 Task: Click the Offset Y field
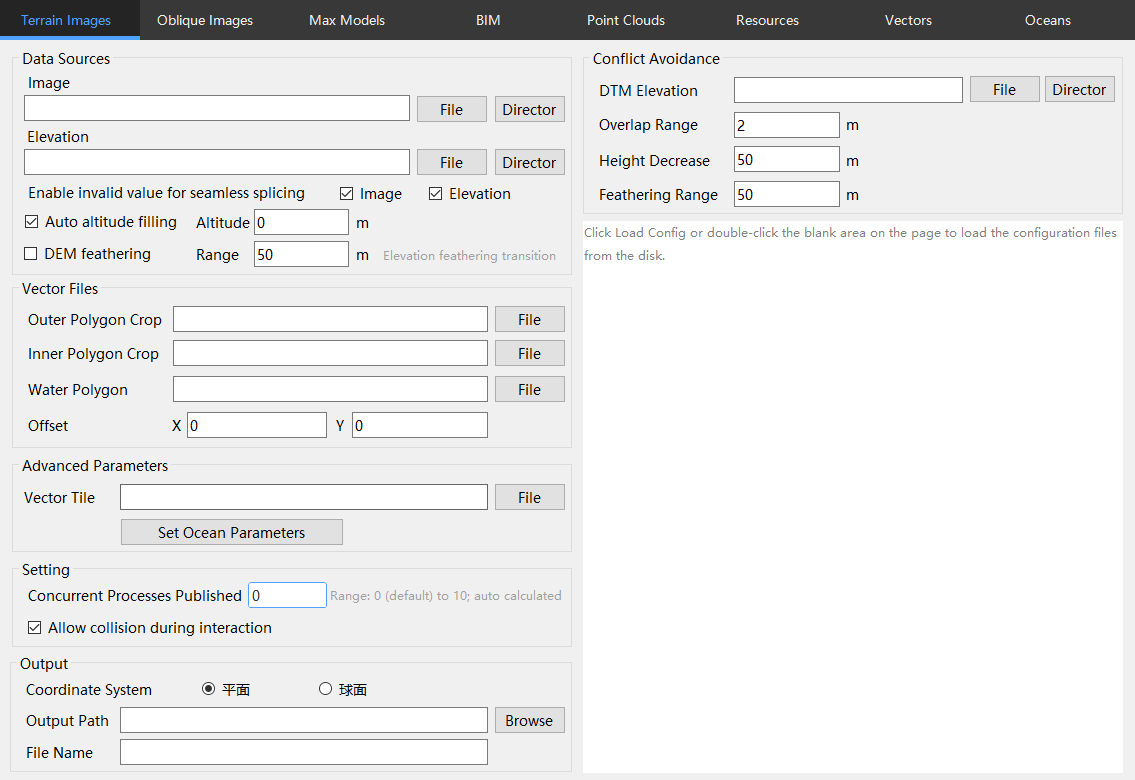[x=420, y=425]
